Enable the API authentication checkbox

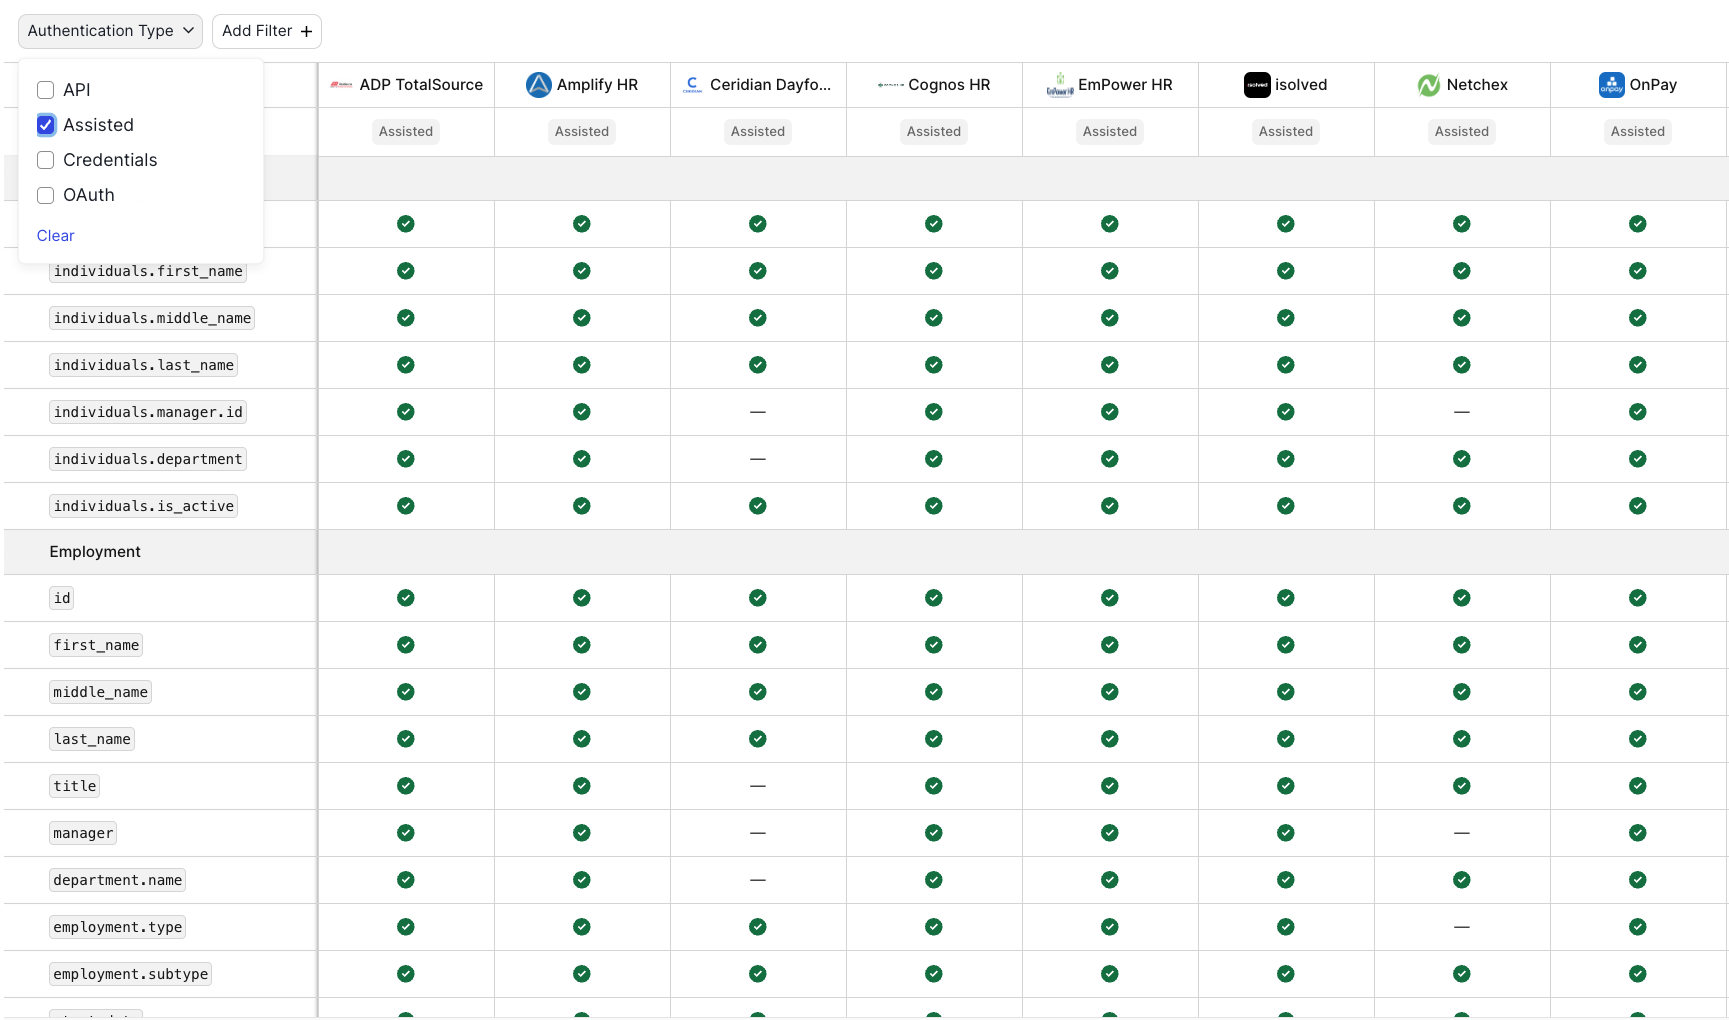[46, 90]
